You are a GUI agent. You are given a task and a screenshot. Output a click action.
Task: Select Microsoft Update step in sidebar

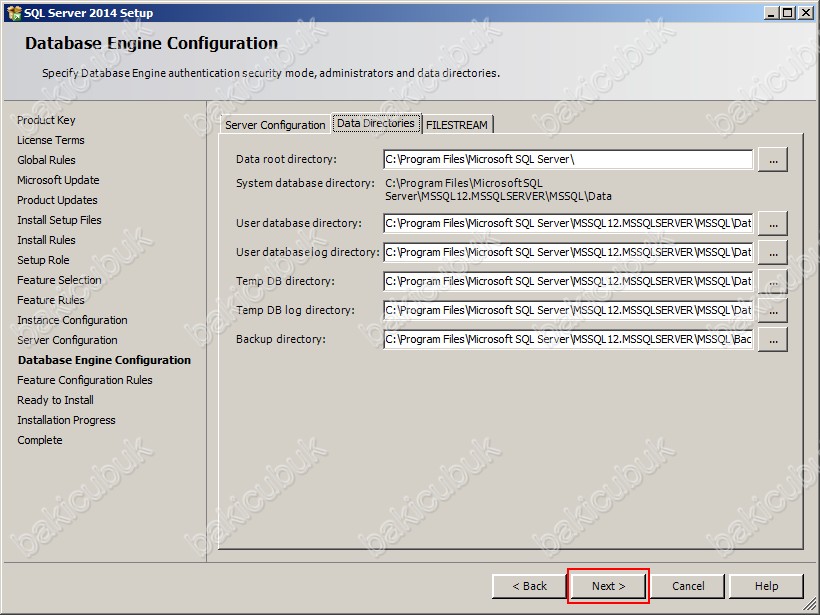[58, 180]
